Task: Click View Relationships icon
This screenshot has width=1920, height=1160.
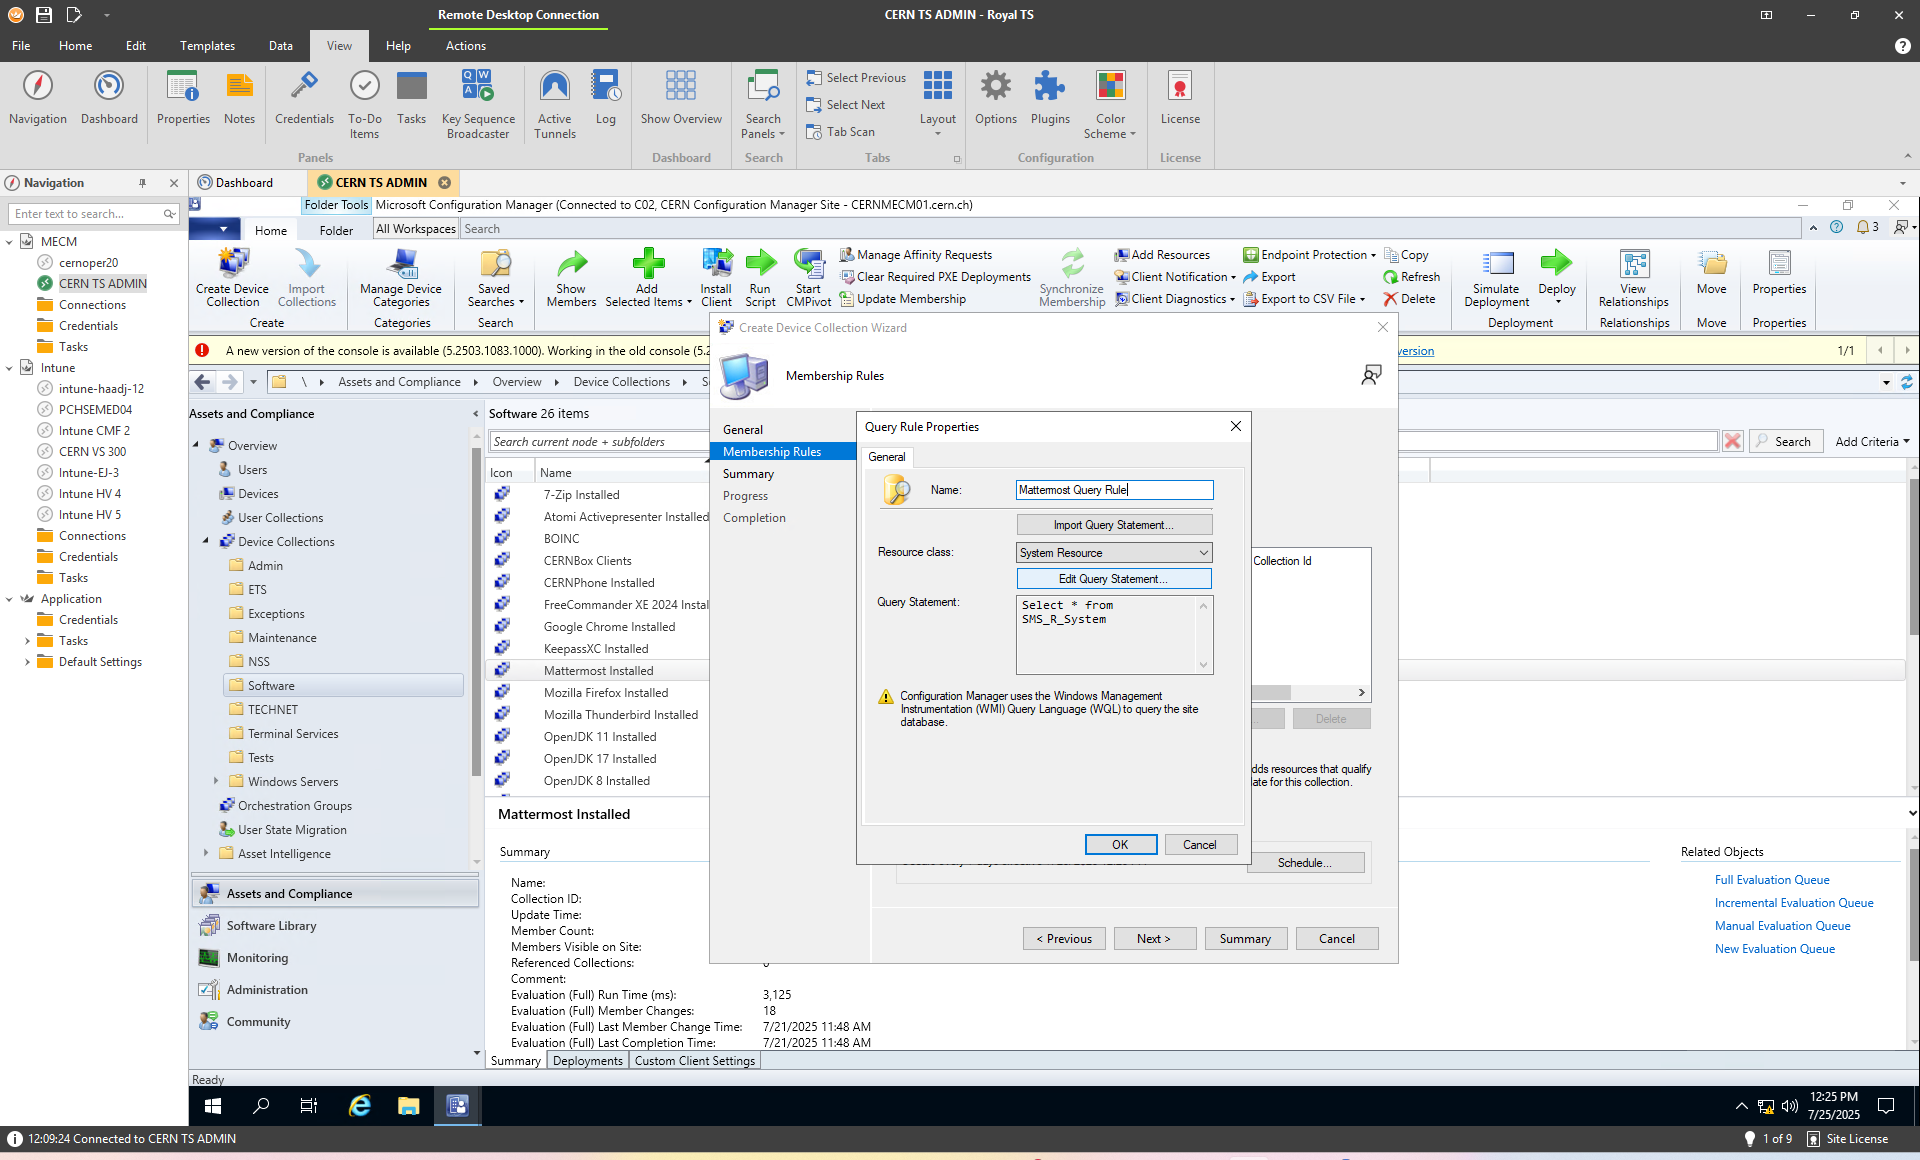Action: tap(1633, 265)
